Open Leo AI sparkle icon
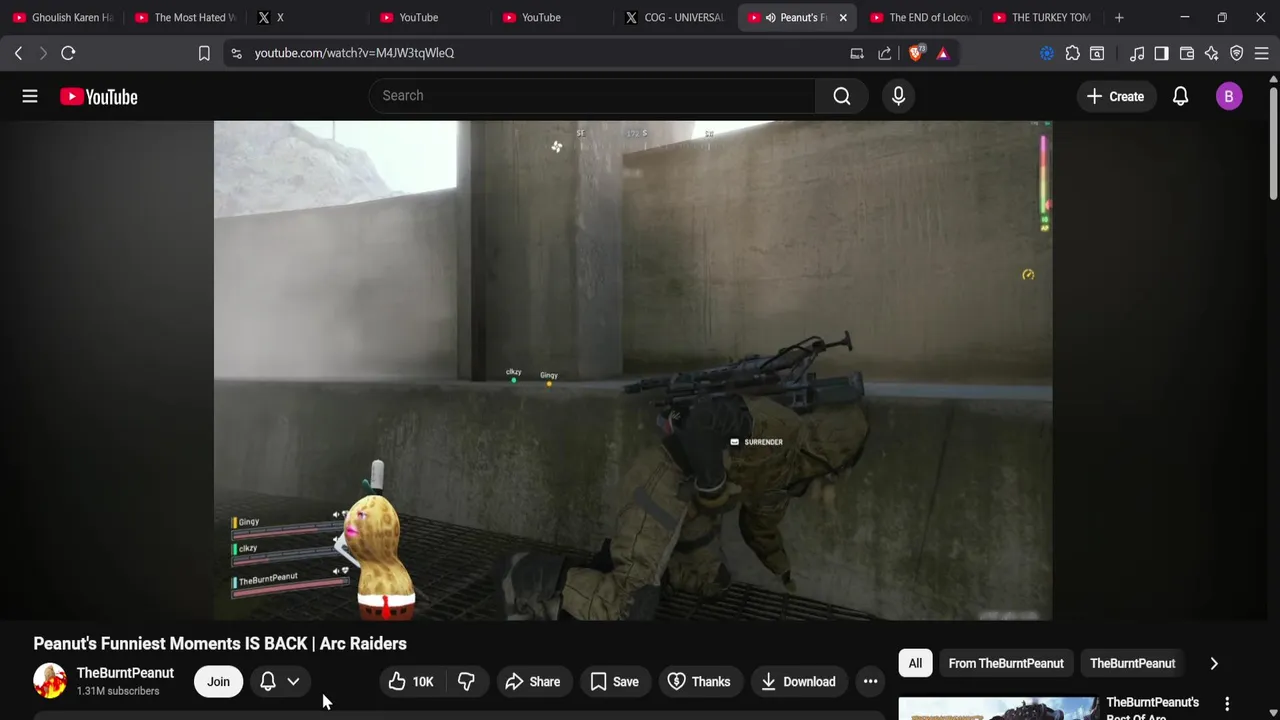The width and height of the screenshot is (1280, 720). coord(1211,53)
